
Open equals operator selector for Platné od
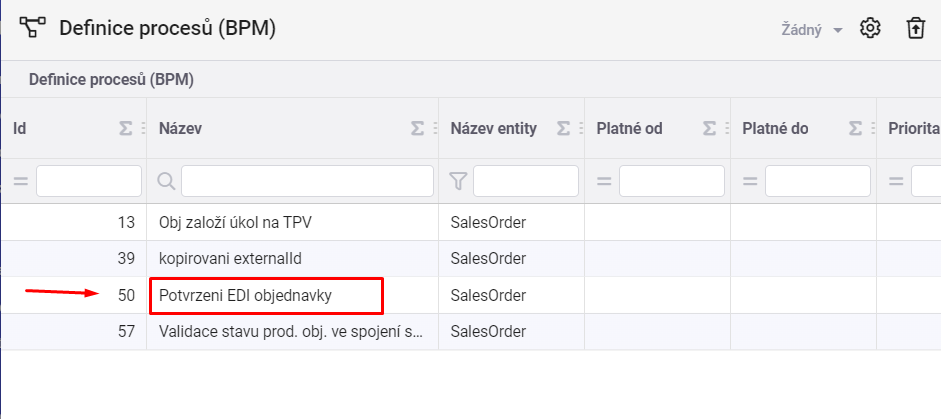[x=604, y=181]
